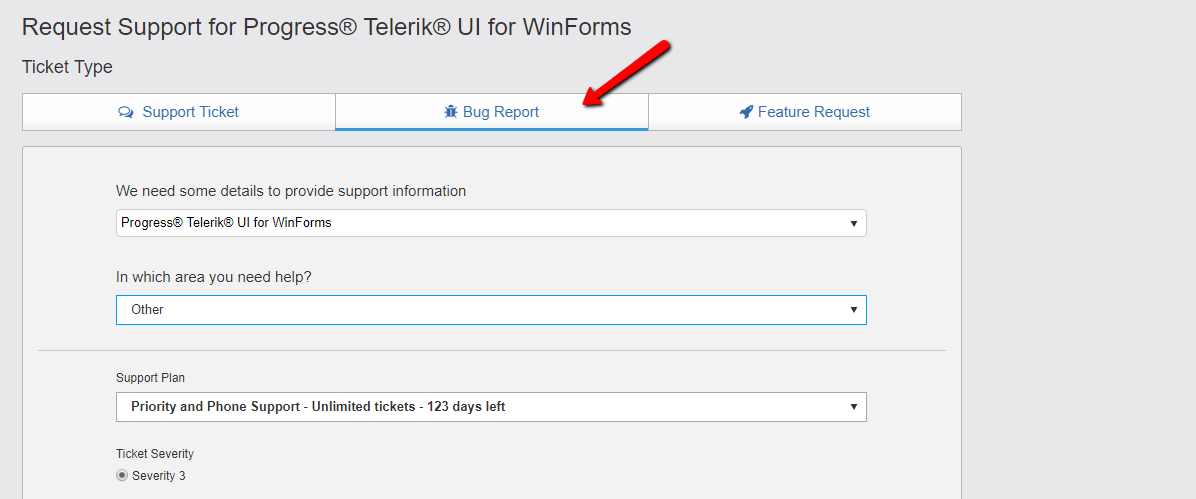The height and width of the screenshot is (499, 1196).
Task: Click the rocket icon on Feature Request
Action: tap(746, 112)
